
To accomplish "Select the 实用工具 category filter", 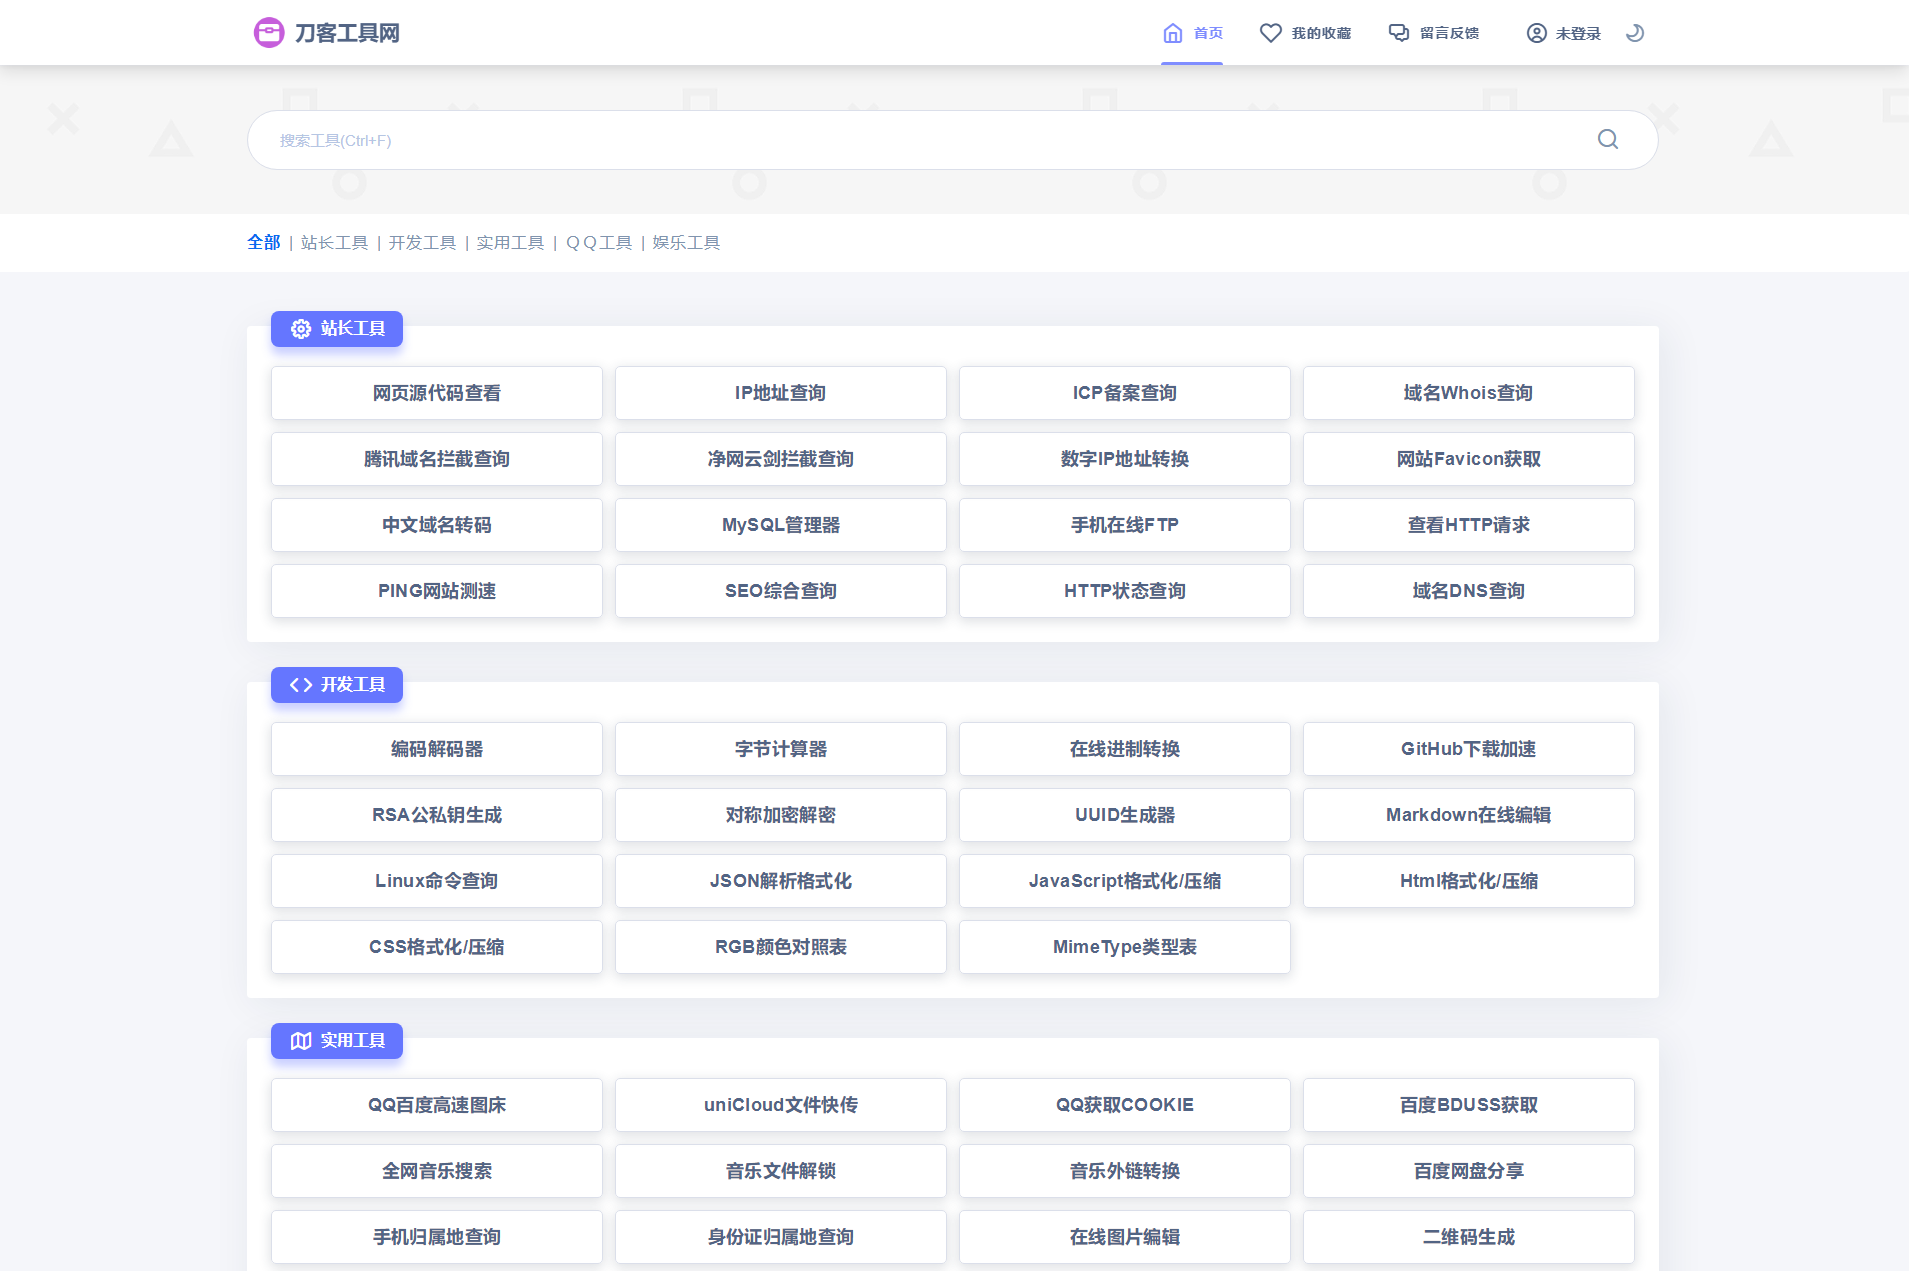I will (510, 242).
